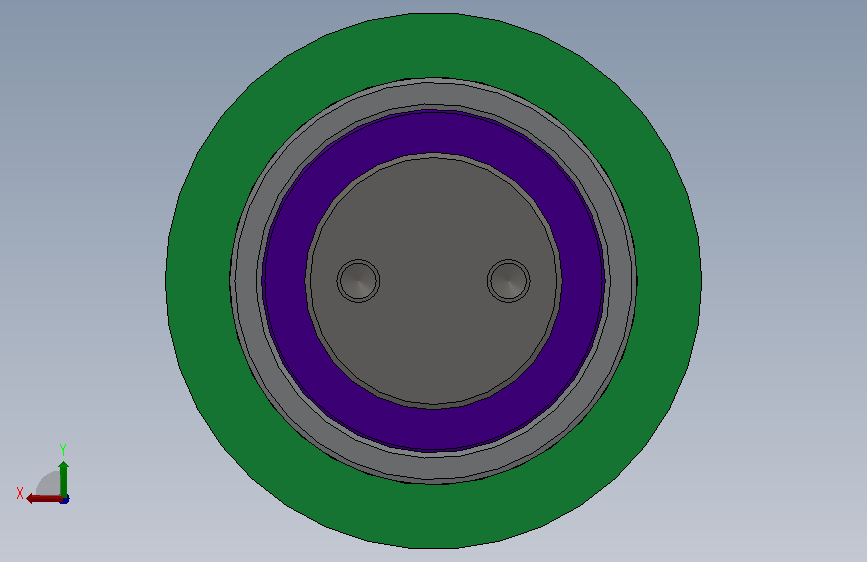Select the green outer ring of the model

[434, 45]
